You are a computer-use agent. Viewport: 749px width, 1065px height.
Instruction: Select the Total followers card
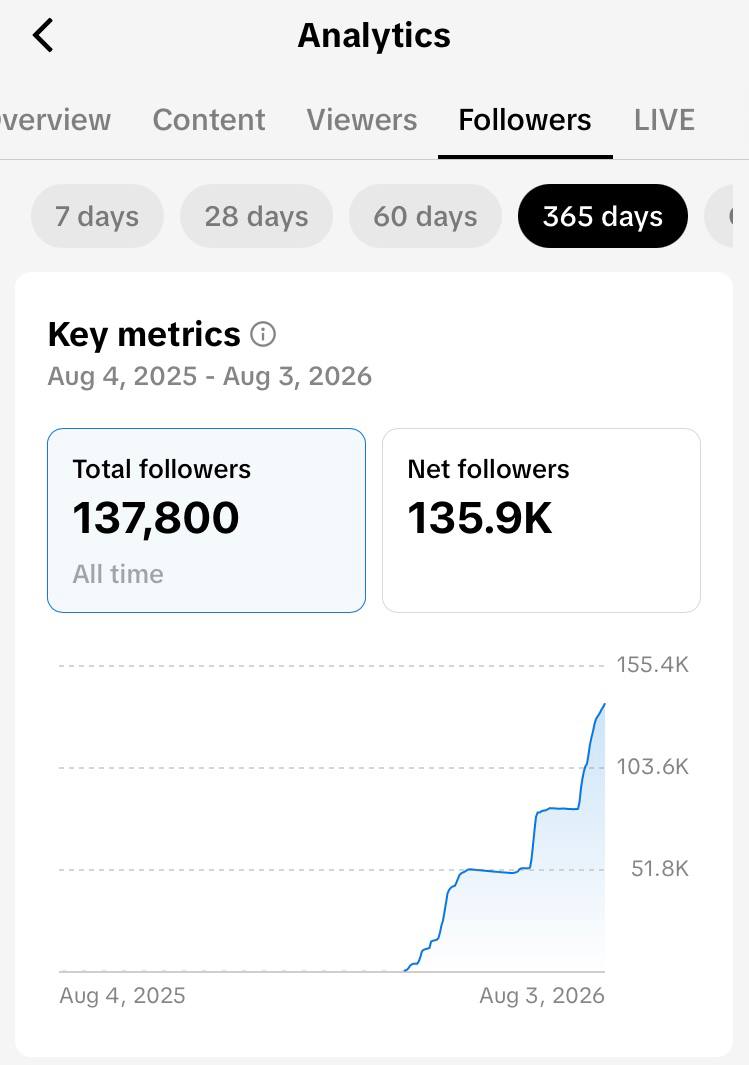click(206, 520)
